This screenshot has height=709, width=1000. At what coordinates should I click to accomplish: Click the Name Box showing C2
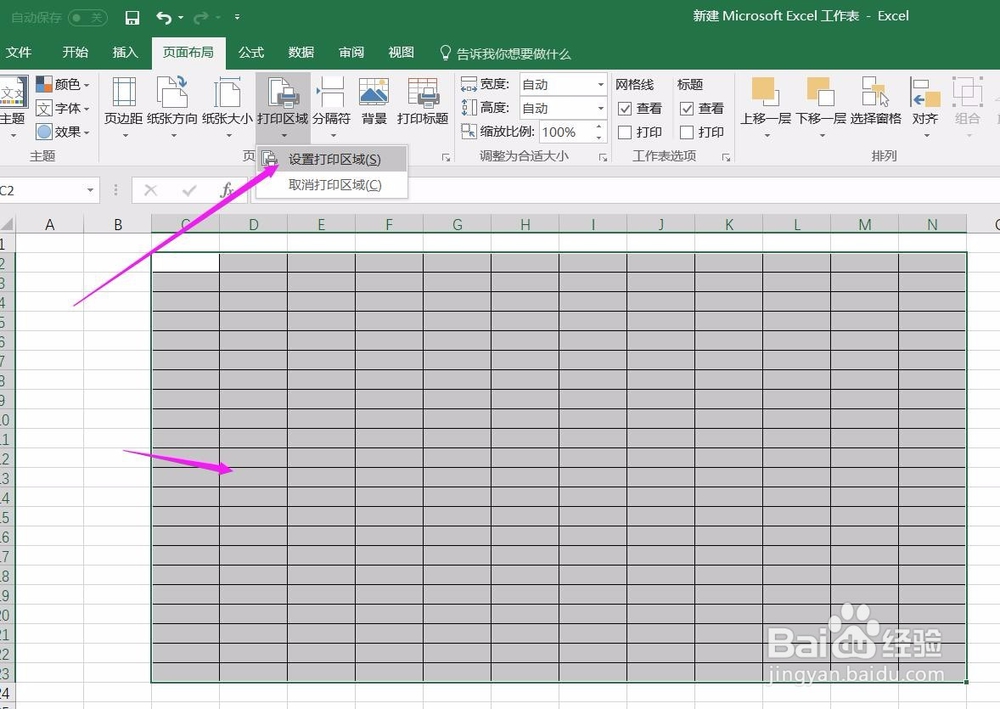pyautogui.click(x=42, y=190)
